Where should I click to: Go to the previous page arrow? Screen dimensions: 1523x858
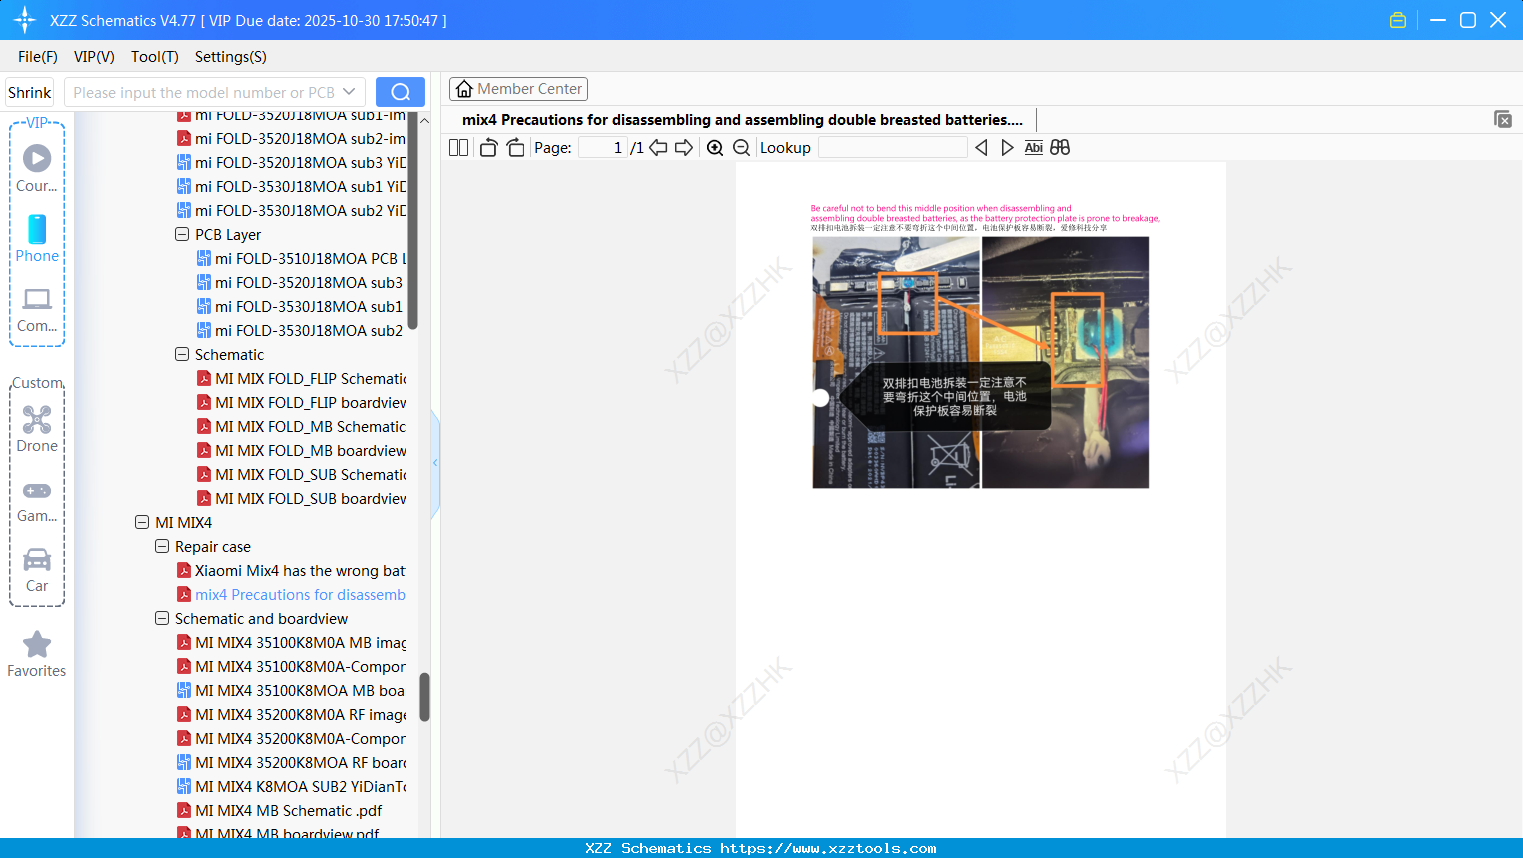658,148
